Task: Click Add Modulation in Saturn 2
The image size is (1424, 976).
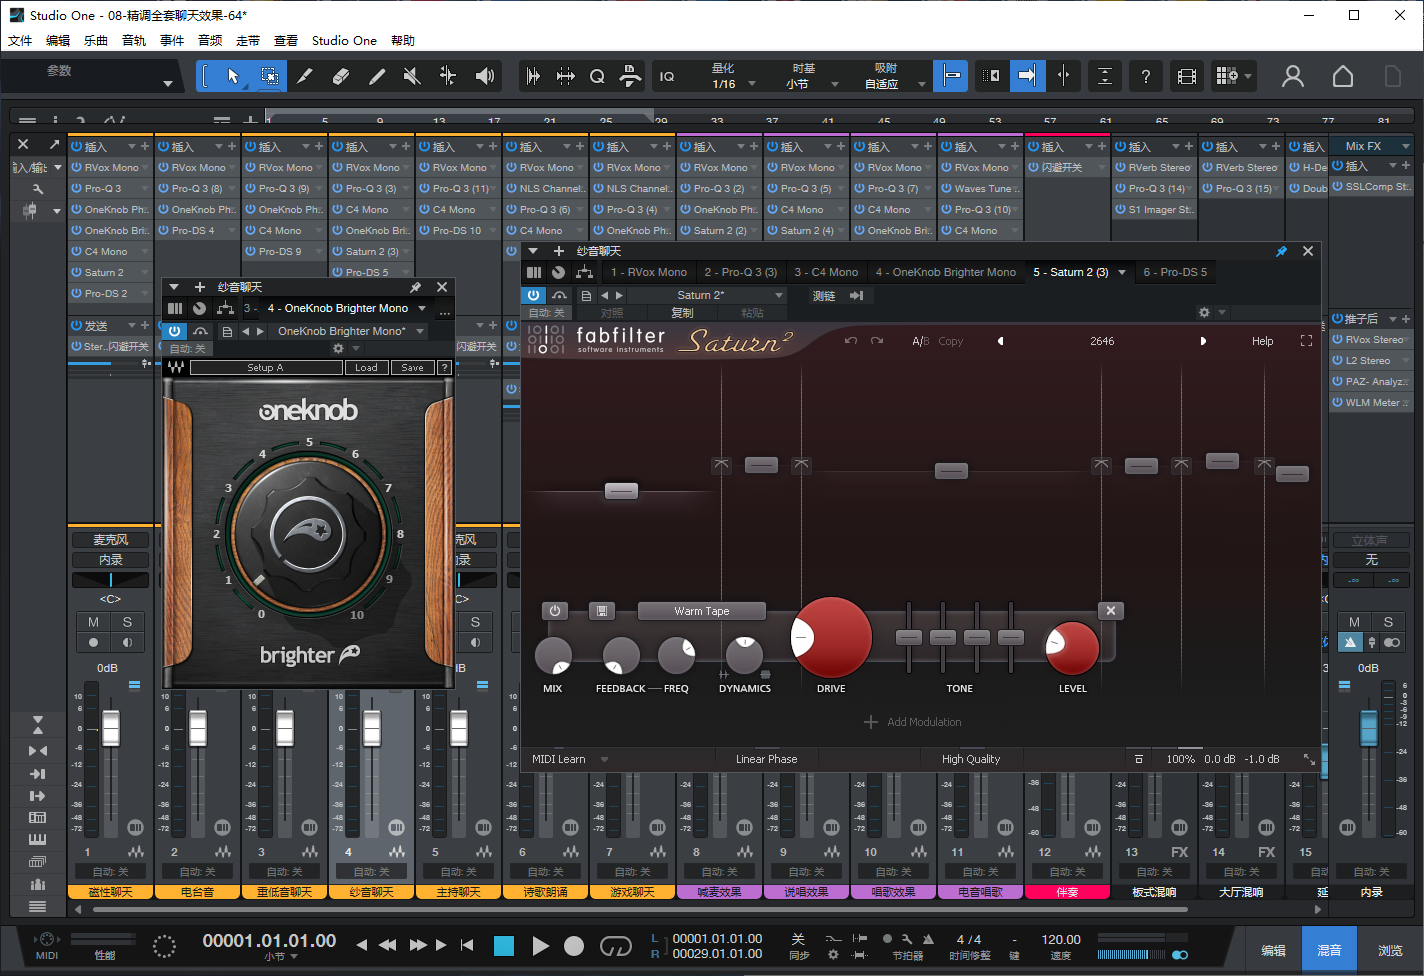Action: click(913, 722)
